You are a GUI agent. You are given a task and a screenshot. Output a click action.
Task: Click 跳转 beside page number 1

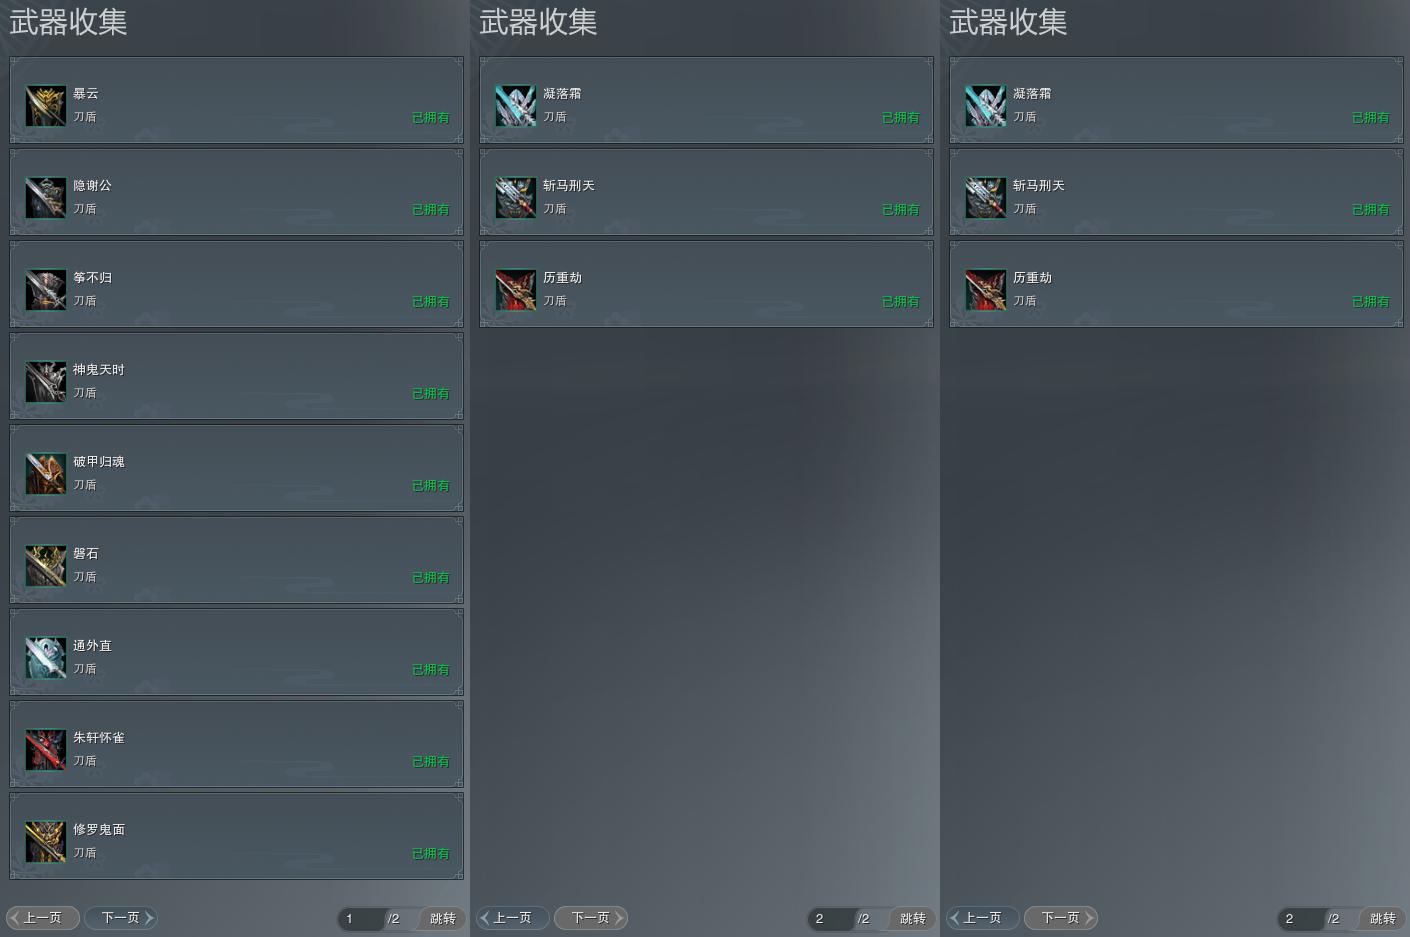click(x=442, y=918)
